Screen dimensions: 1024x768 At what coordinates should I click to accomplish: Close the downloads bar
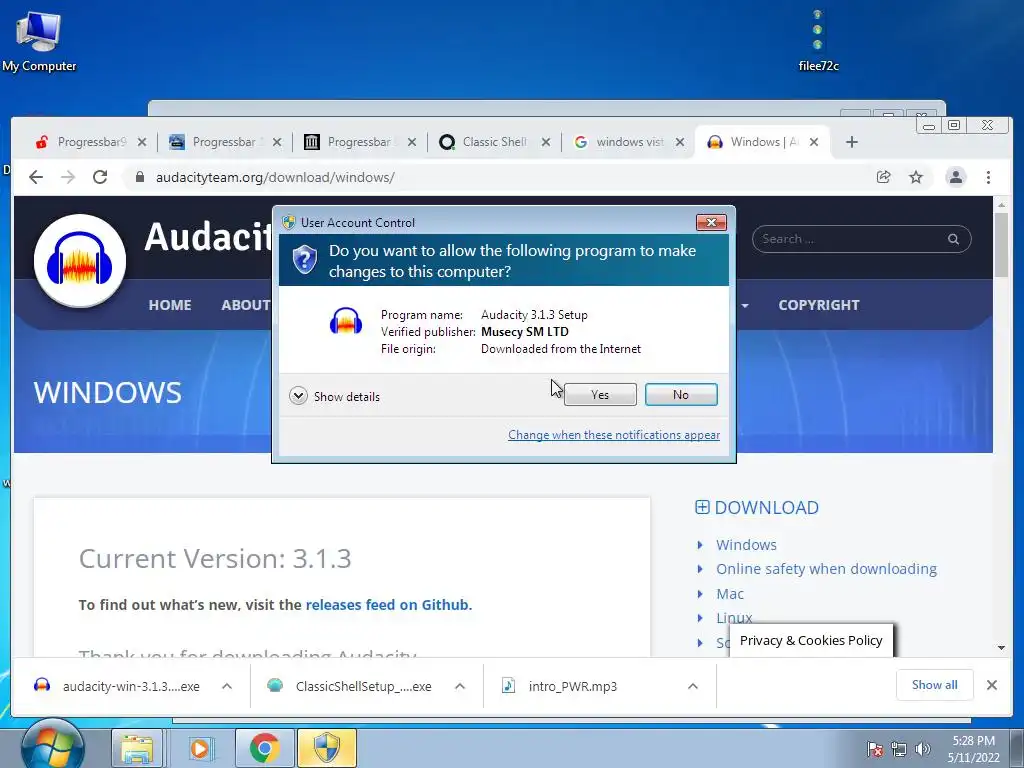991,684
